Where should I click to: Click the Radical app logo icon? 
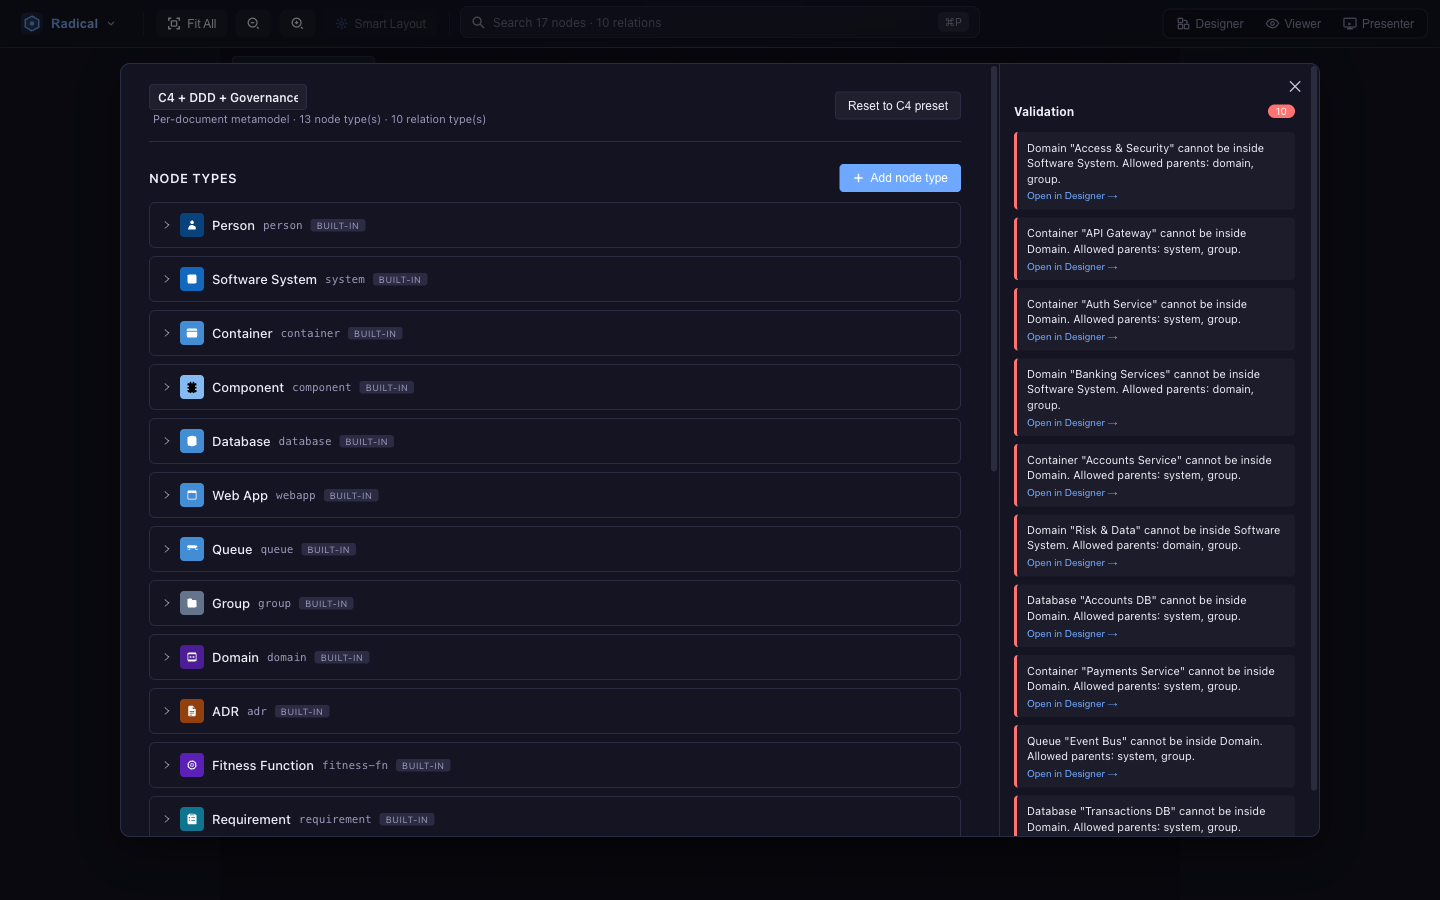(32, 23)
